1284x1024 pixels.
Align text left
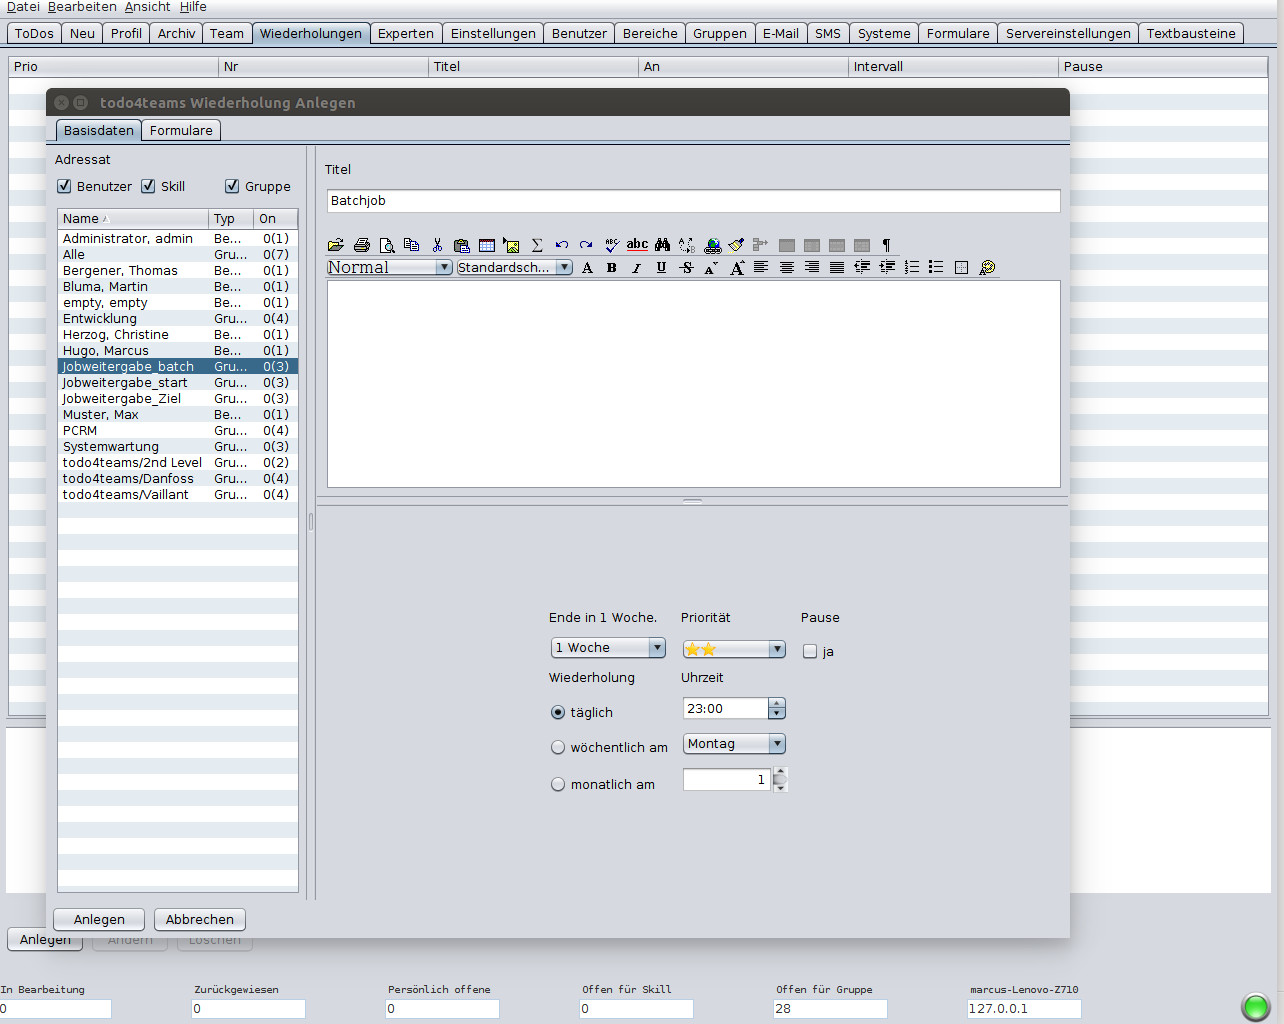point(761,267)
